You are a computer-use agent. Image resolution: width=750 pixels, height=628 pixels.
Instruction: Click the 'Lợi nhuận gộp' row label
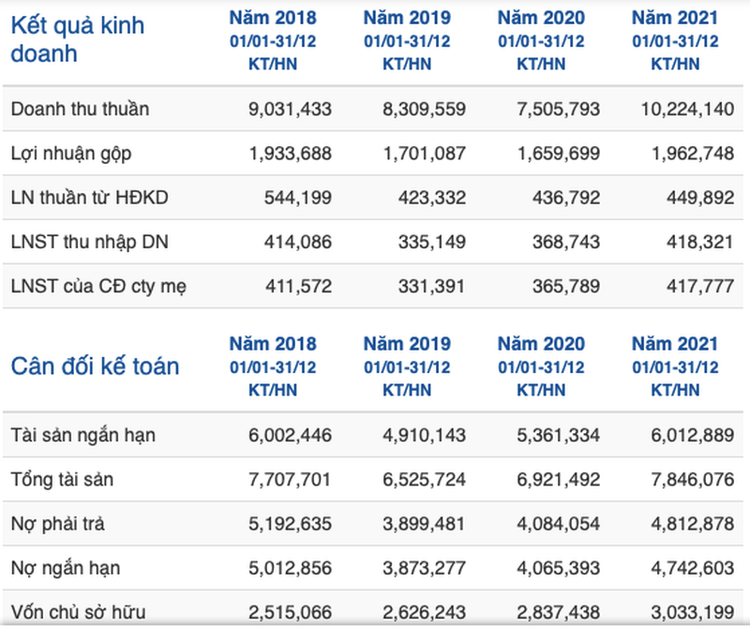[x=71, y=153]
